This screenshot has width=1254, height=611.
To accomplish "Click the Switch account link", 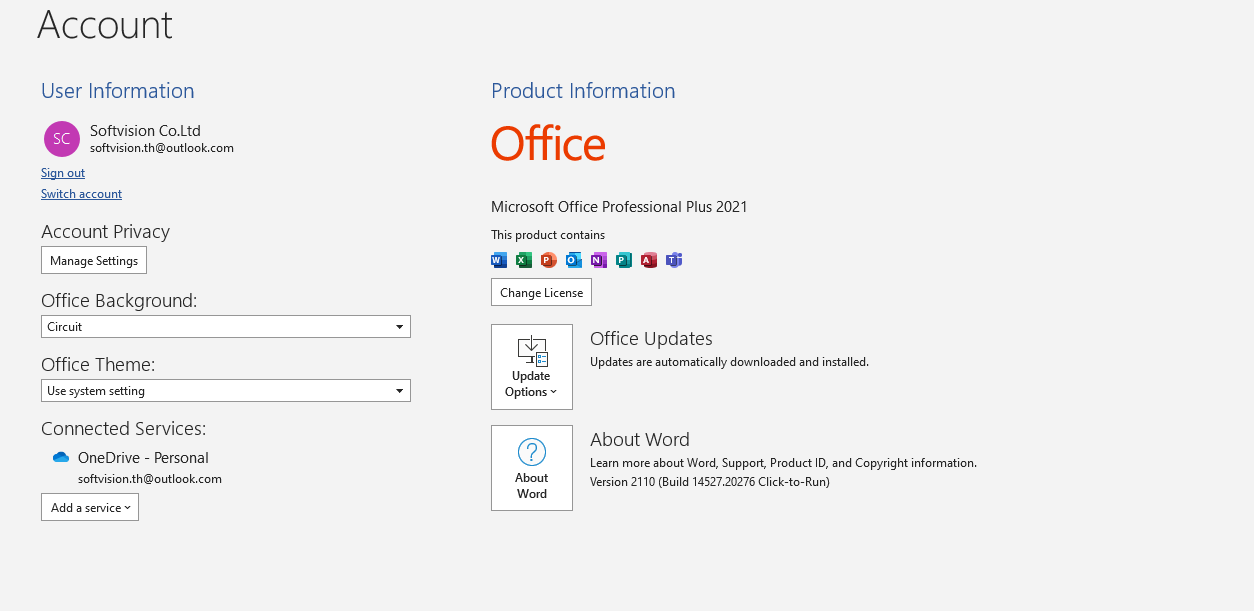I will point(81,193).
